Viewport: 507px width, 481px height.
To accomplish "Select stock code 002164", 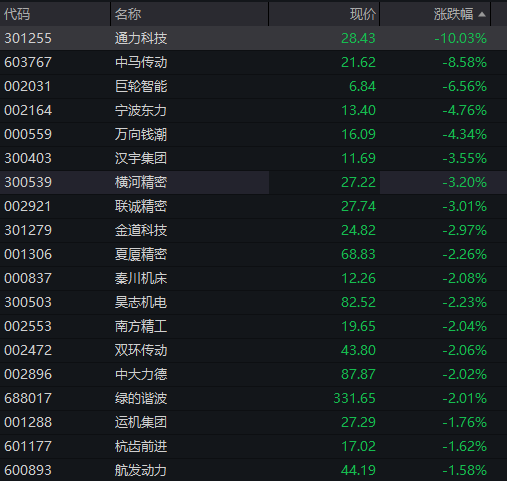I will (x=28, y=110).
